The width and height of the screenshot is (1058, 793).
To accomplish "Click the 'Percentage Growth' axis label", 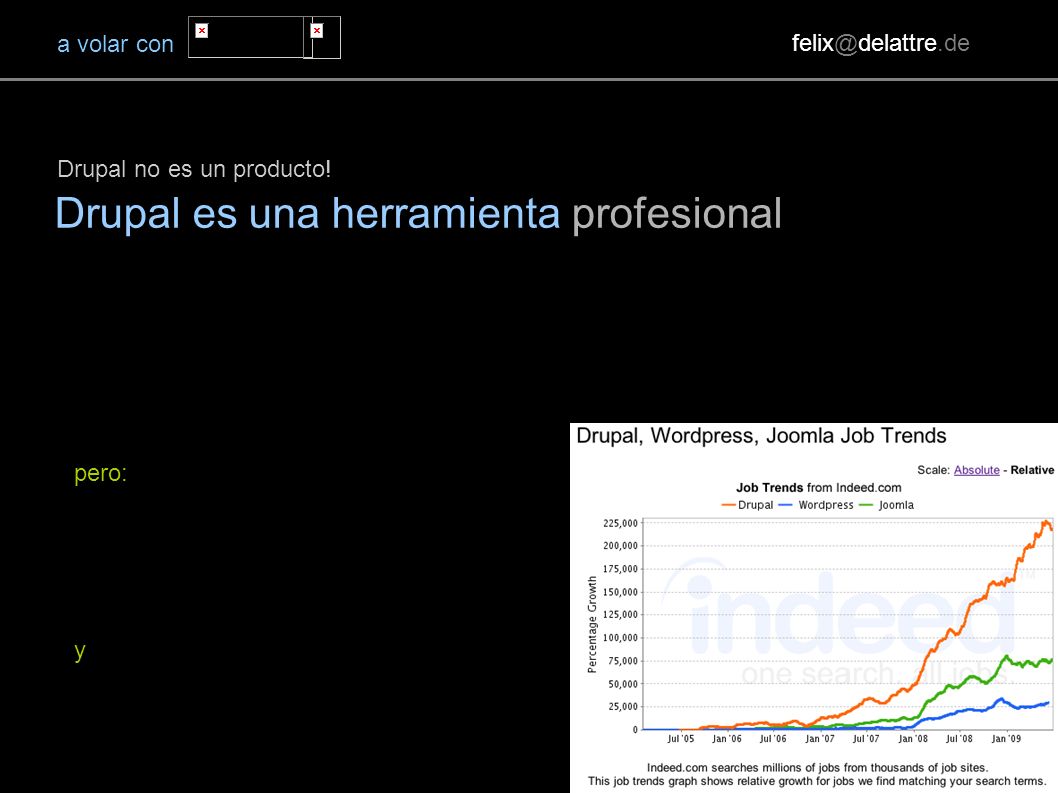I will tap(592, 624).
